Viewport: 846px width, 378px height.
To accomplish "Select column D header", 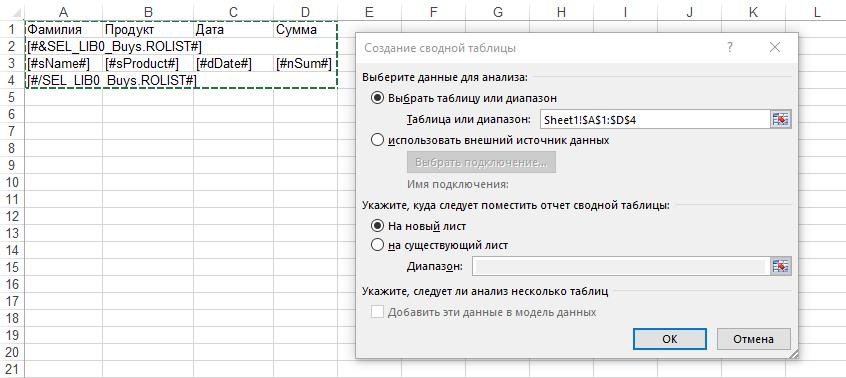I will click(x=305, y=11).
